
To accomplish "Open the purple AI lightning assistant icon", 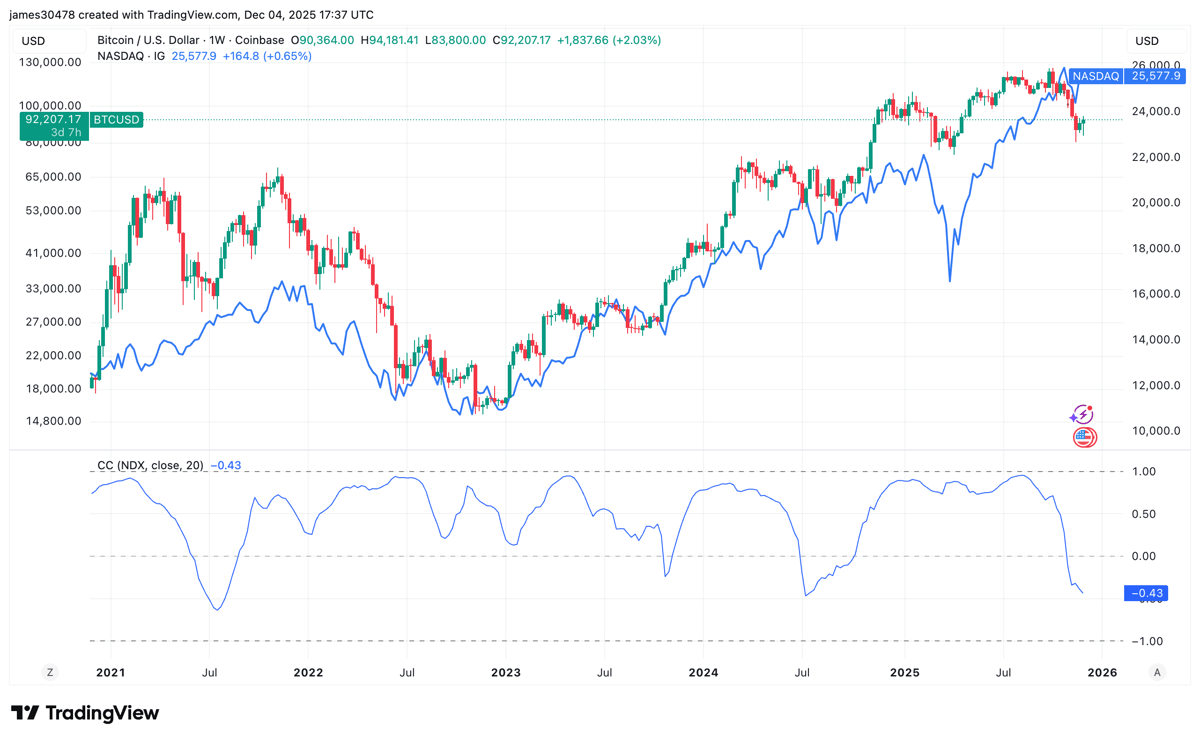I will pos(1084,415).
